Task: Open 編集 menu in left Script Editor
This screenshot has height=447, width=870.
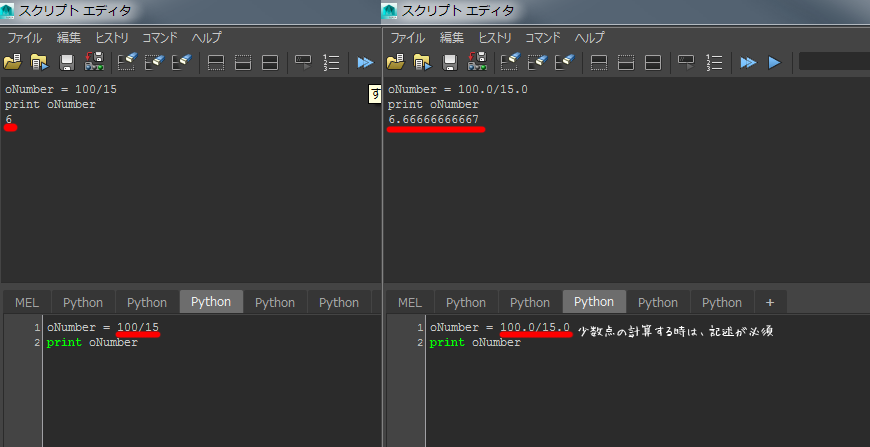Action: [x=69, y=38]
